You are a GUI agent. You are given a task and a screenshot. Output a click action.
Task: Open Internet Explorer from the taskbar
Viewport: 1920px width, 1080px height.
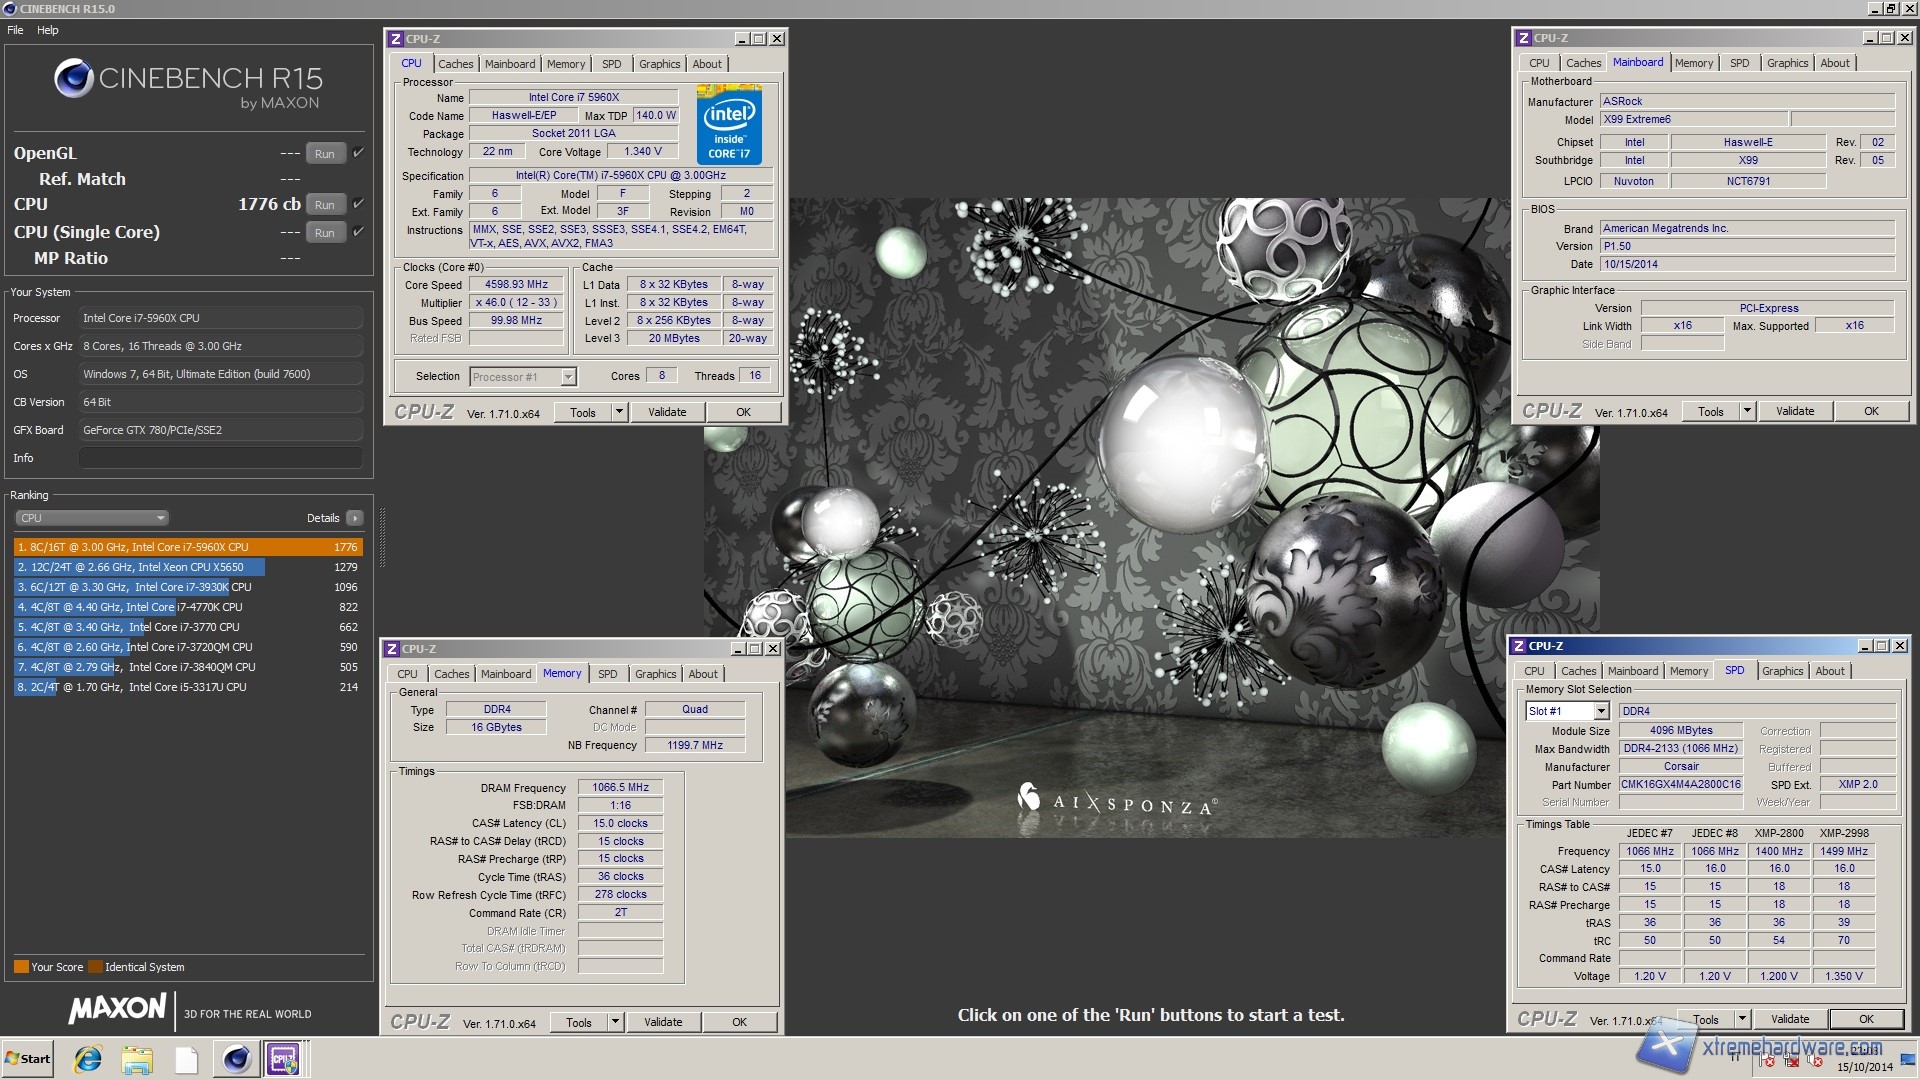pos(88,1059)
